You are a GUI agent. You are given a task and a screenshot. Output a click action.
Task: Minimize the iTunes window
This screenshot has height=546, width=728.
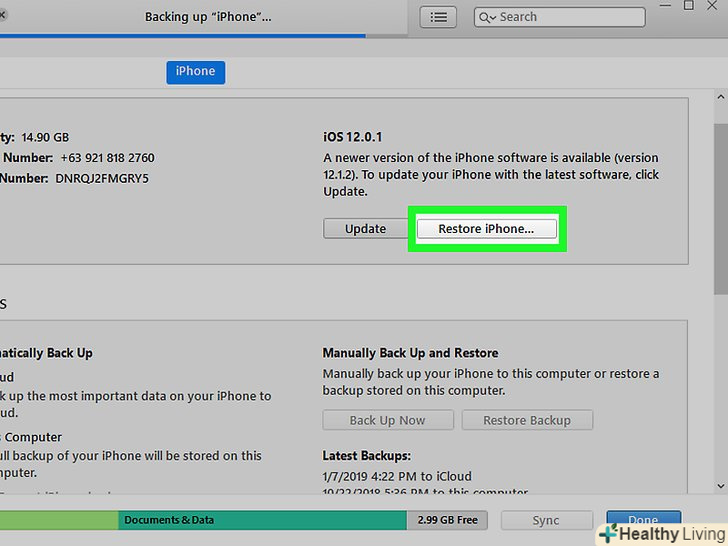coord(665,6)
